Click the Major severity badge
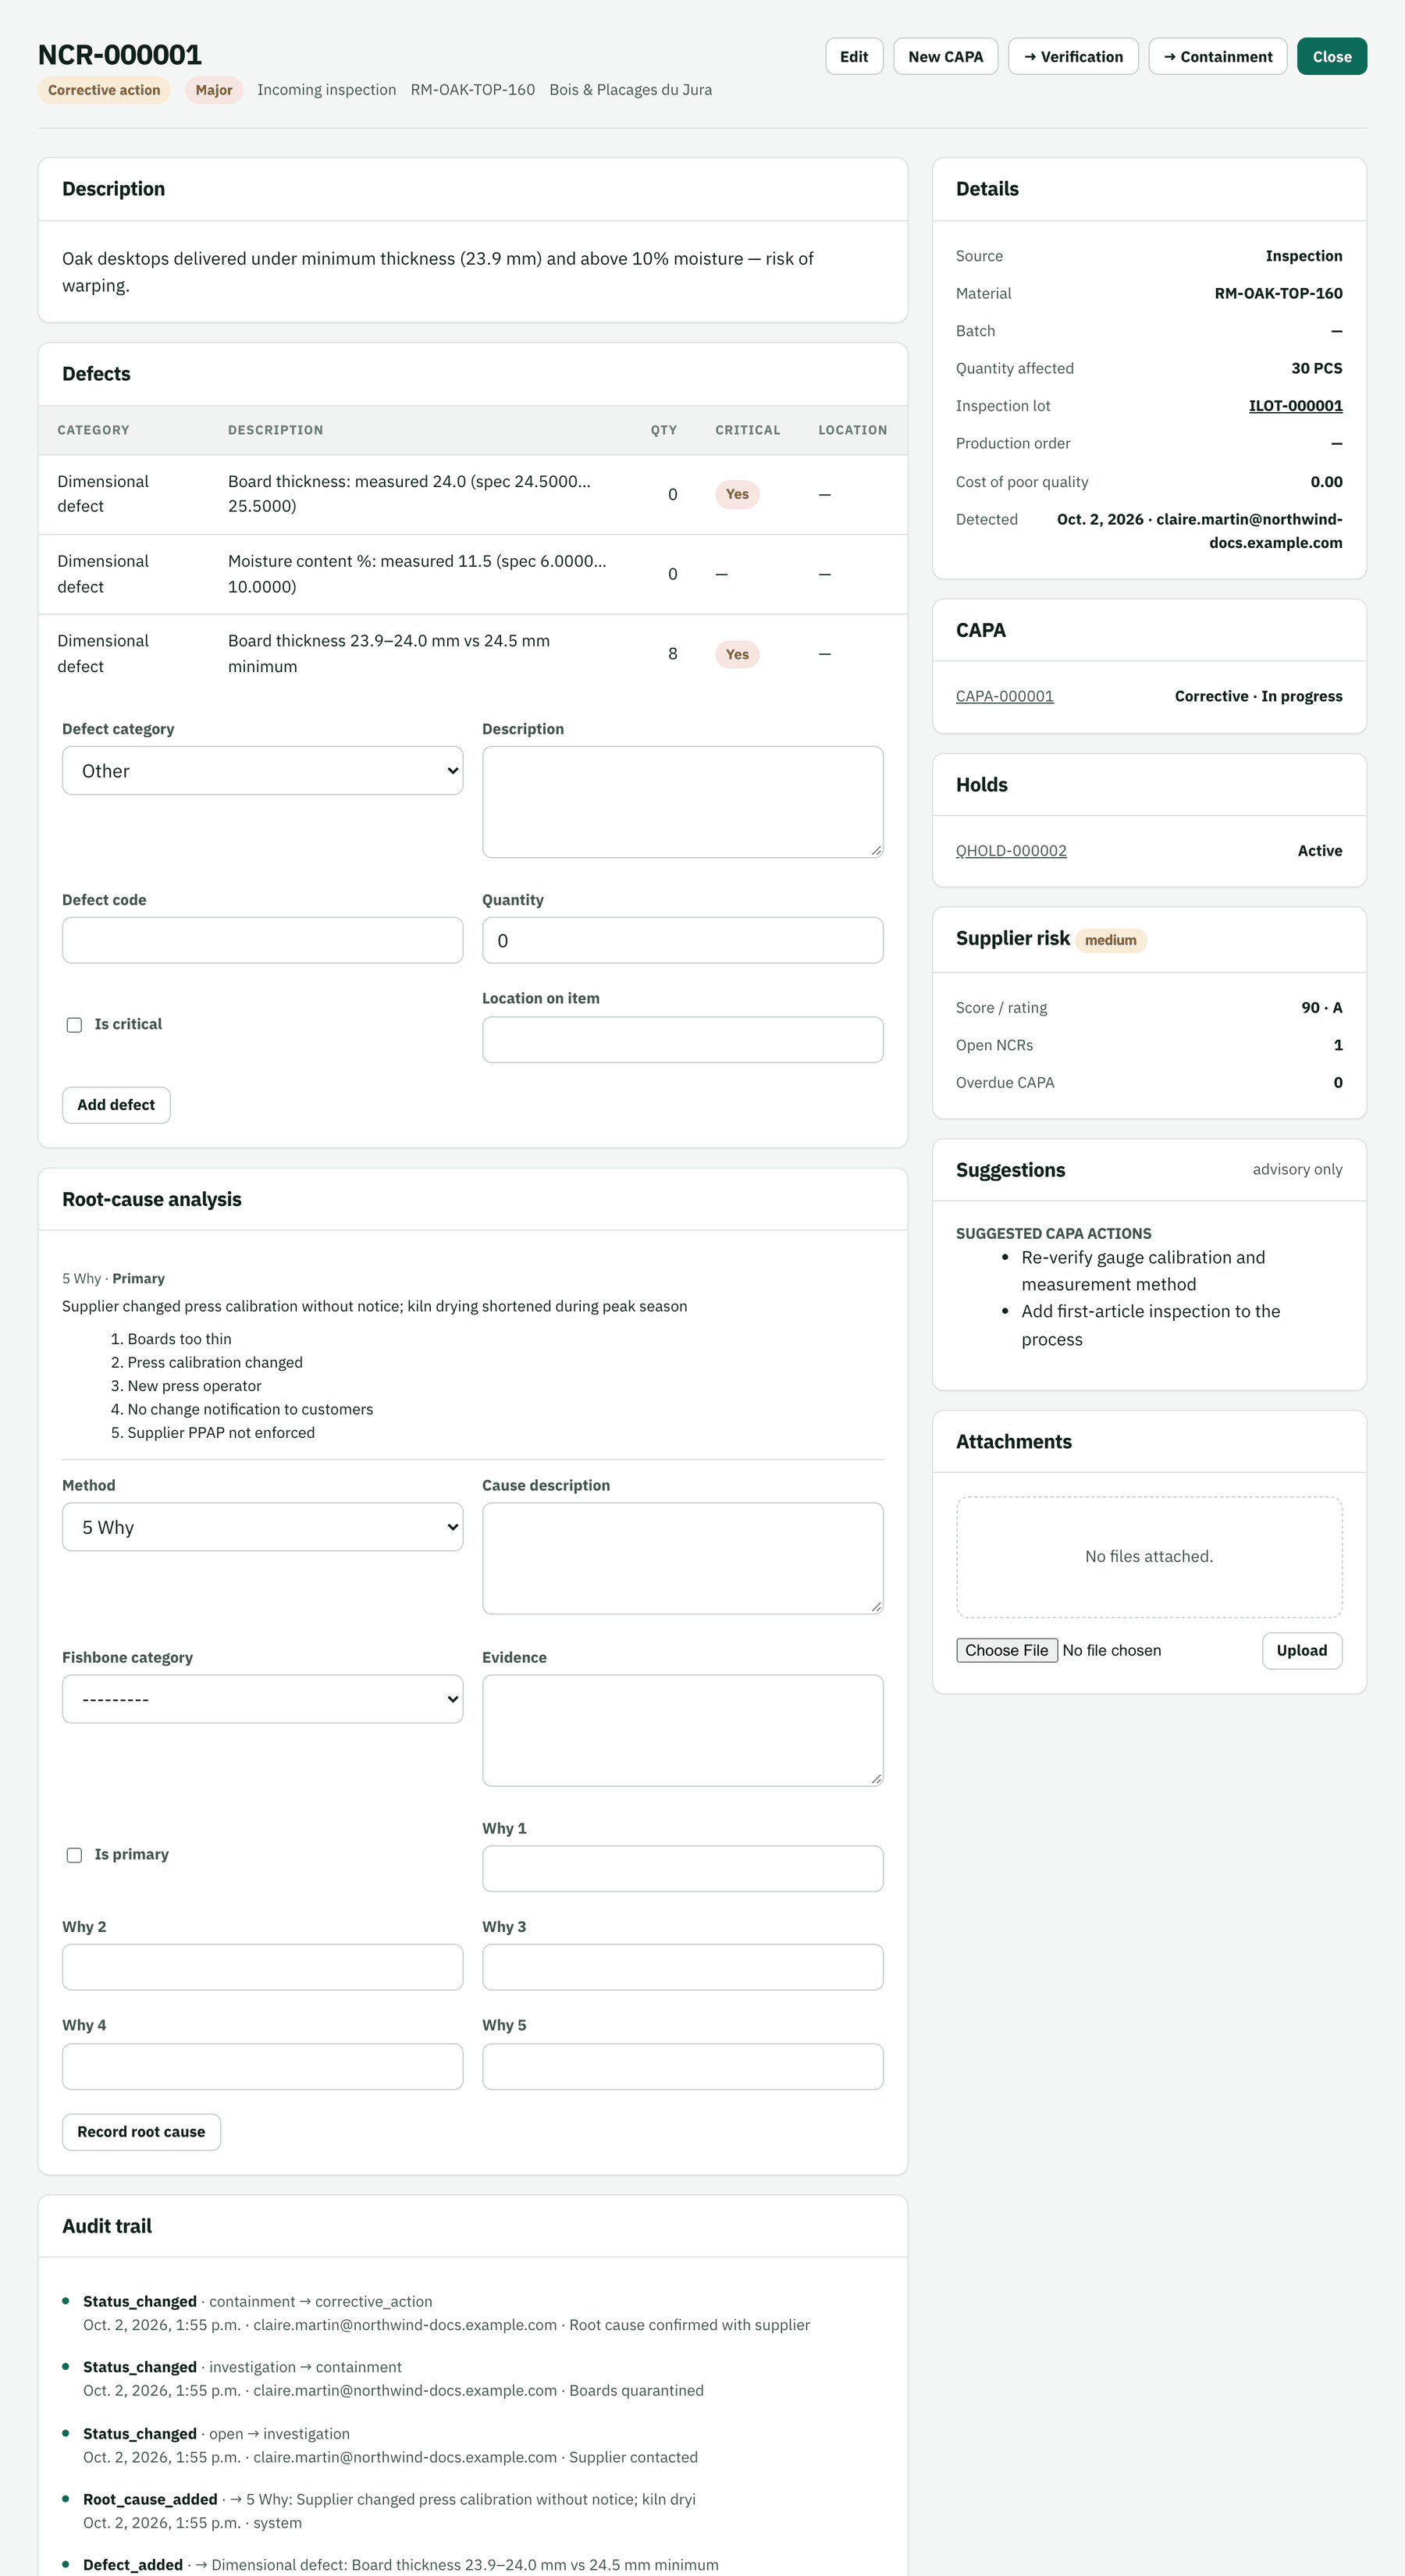 [x=214, y=90]
